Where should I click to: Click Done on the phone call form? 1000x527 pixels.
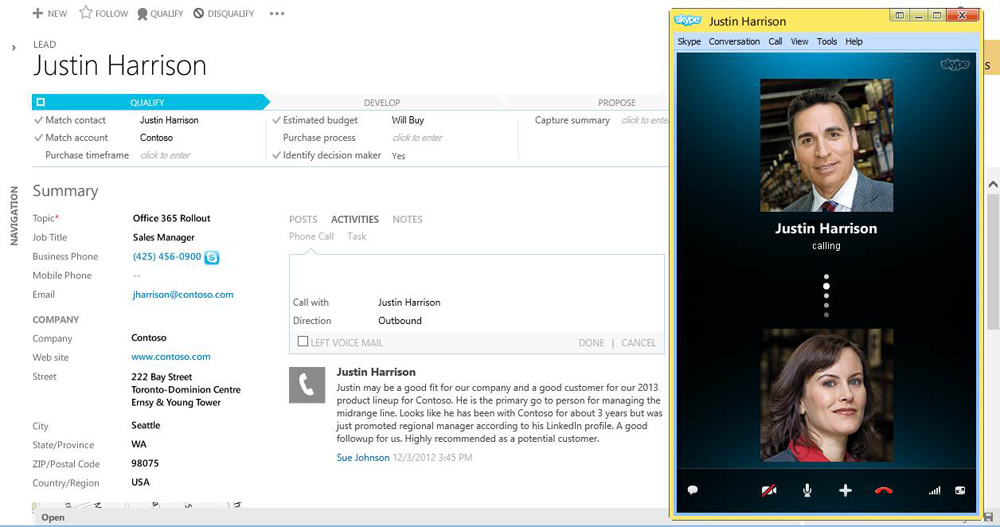tap(591, 343)
